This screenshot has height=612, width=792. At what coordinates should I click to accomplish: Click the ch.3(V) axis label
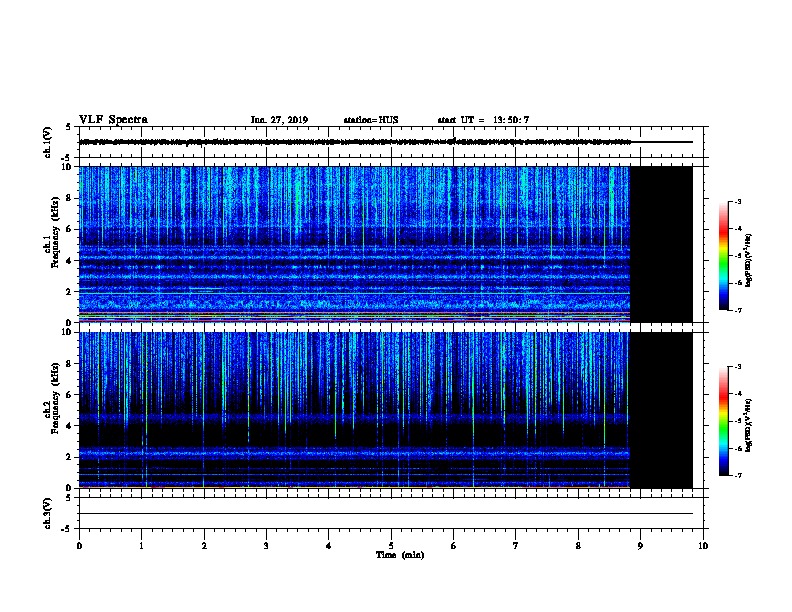coord(47,514)
